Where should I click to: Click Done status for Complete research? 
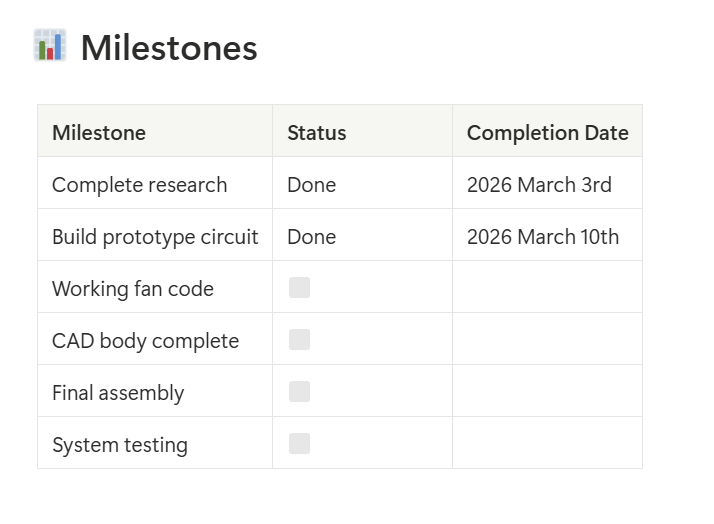pyautogui.click(x=311, y=185)
